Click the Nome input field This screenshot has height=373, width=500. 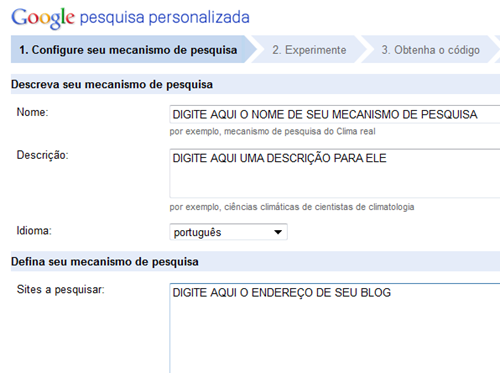(x=335, y=114)
